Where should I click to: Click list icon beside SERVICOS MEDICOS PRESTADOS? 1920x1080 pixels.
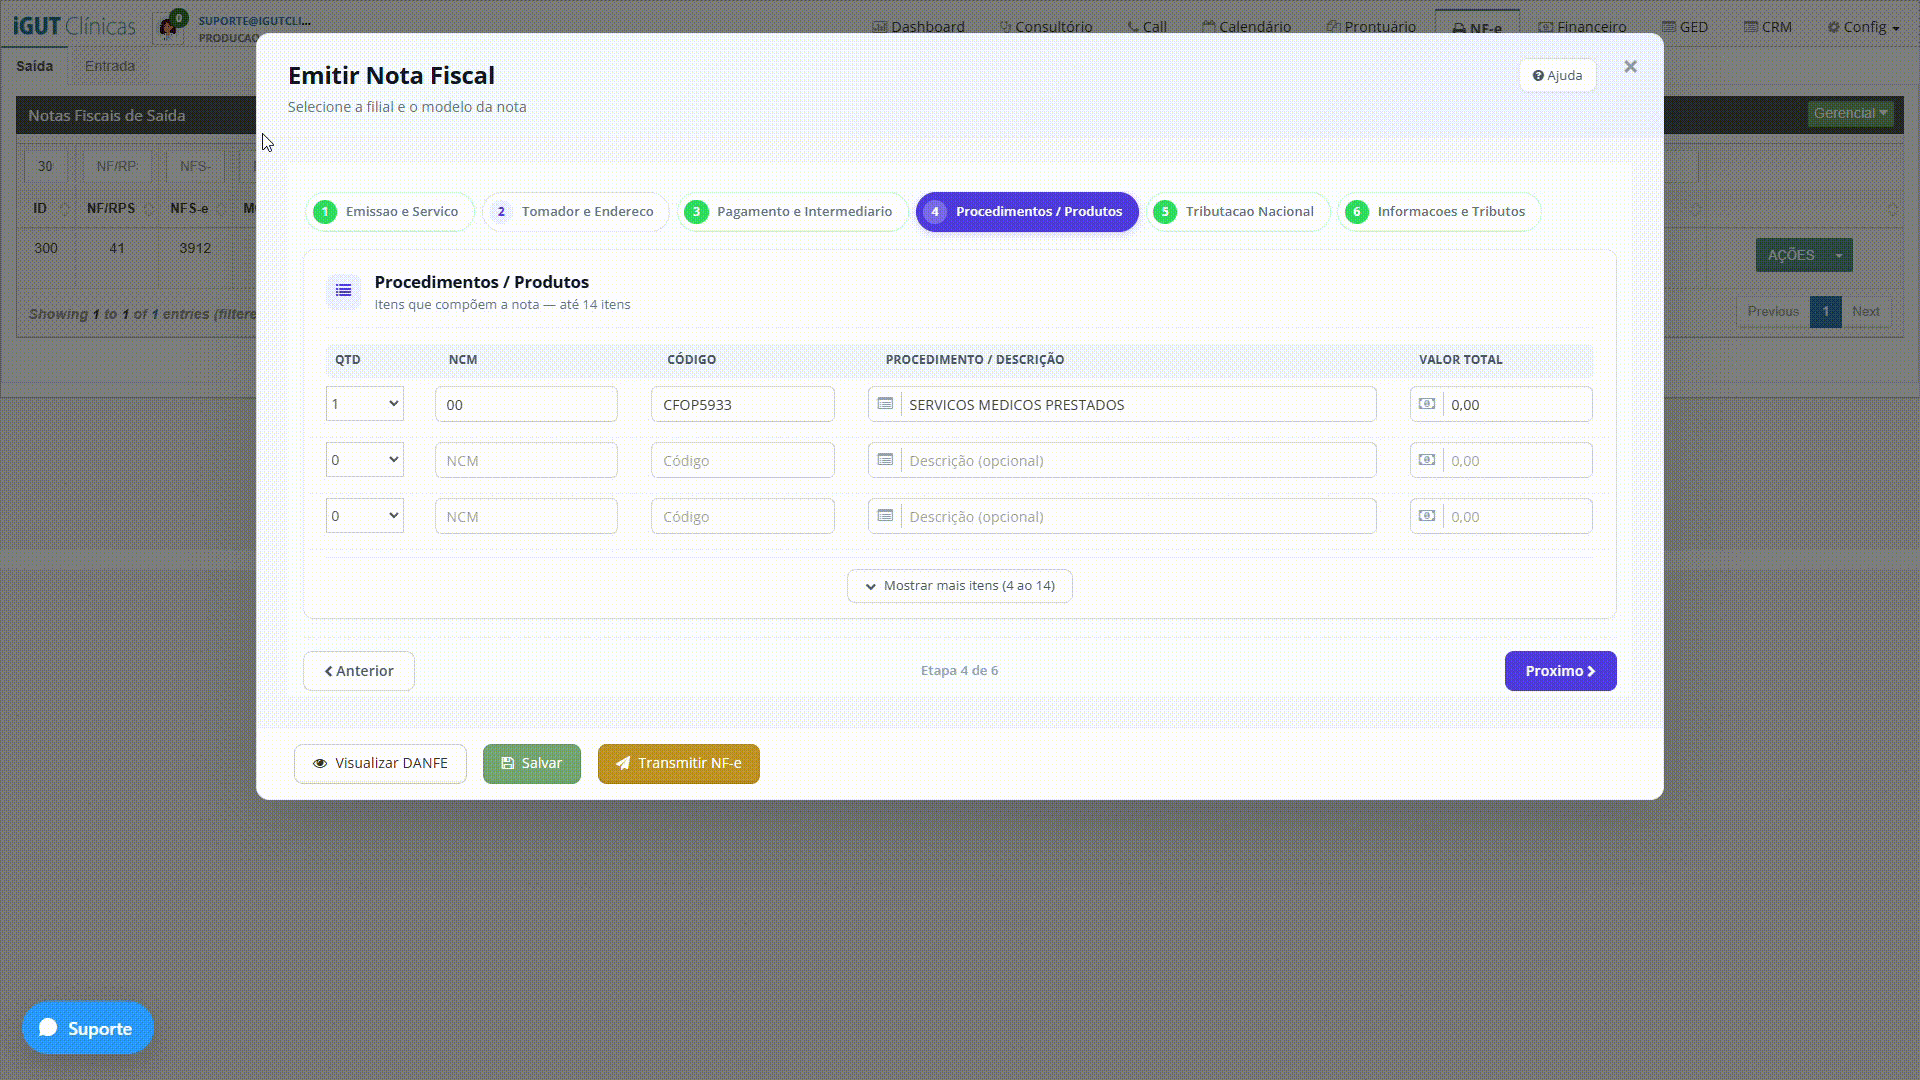pos(885,404)
